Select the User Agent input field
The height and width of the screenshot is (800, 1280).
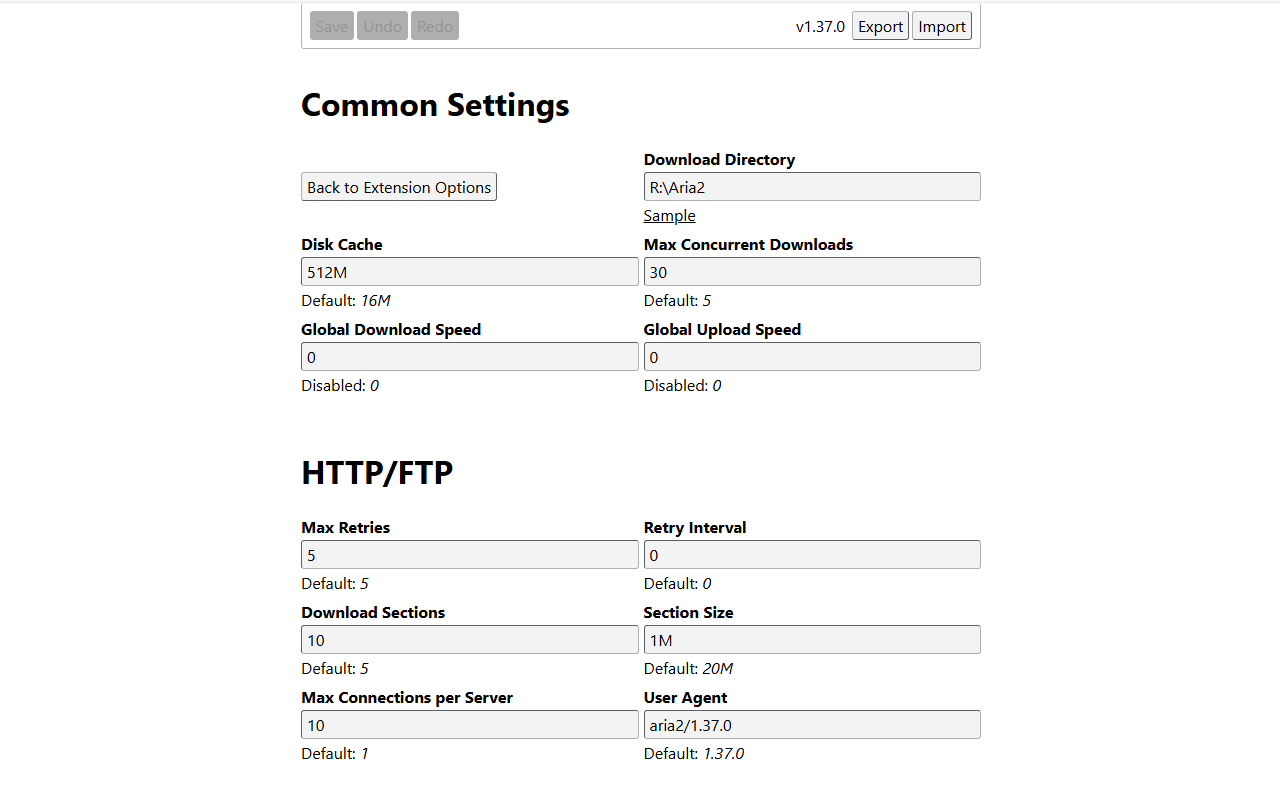(811, 725)
